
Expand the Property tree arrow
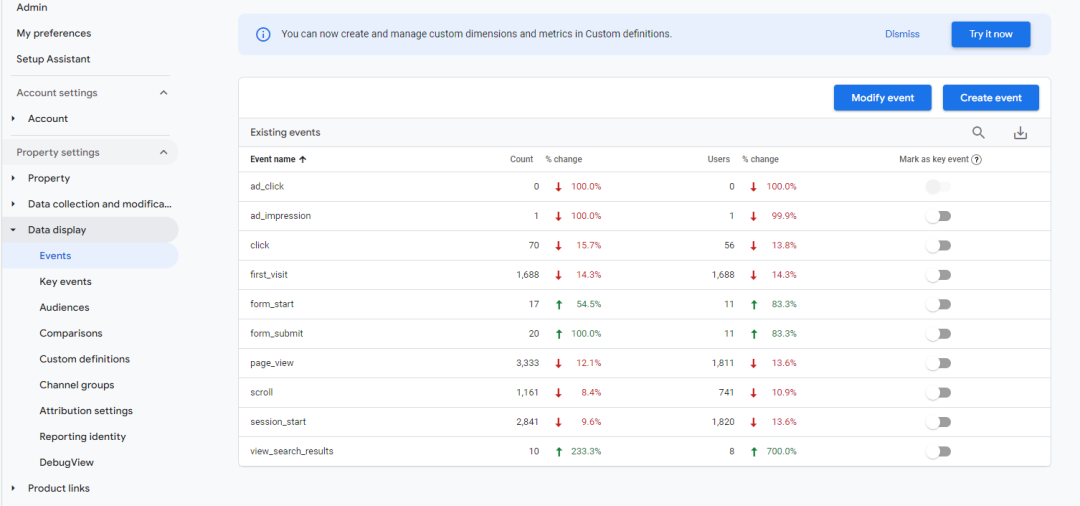(x=13, y=178)
